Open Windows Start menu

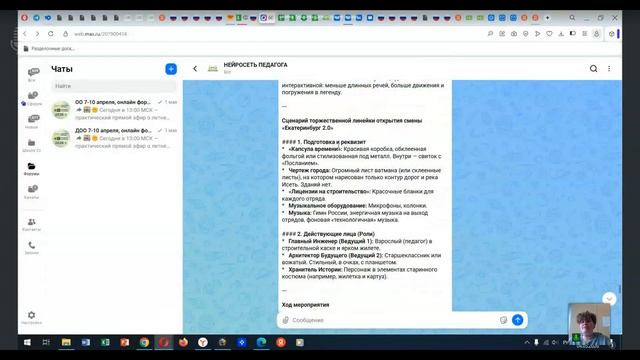(27, 342)
